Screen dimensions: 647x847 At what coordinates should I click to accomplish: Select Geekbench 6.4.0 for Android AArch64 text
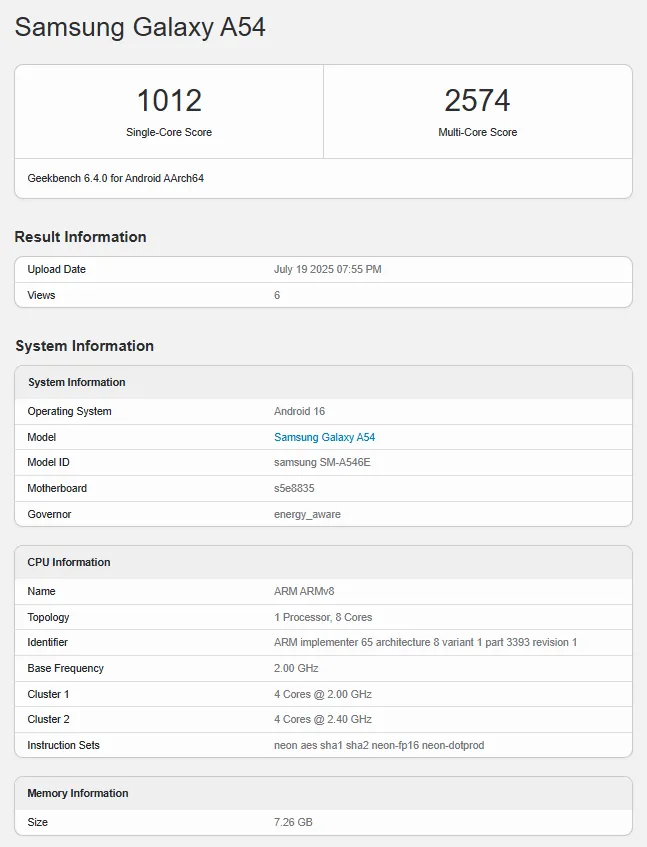pyautogui.click(x=116, y=178)
